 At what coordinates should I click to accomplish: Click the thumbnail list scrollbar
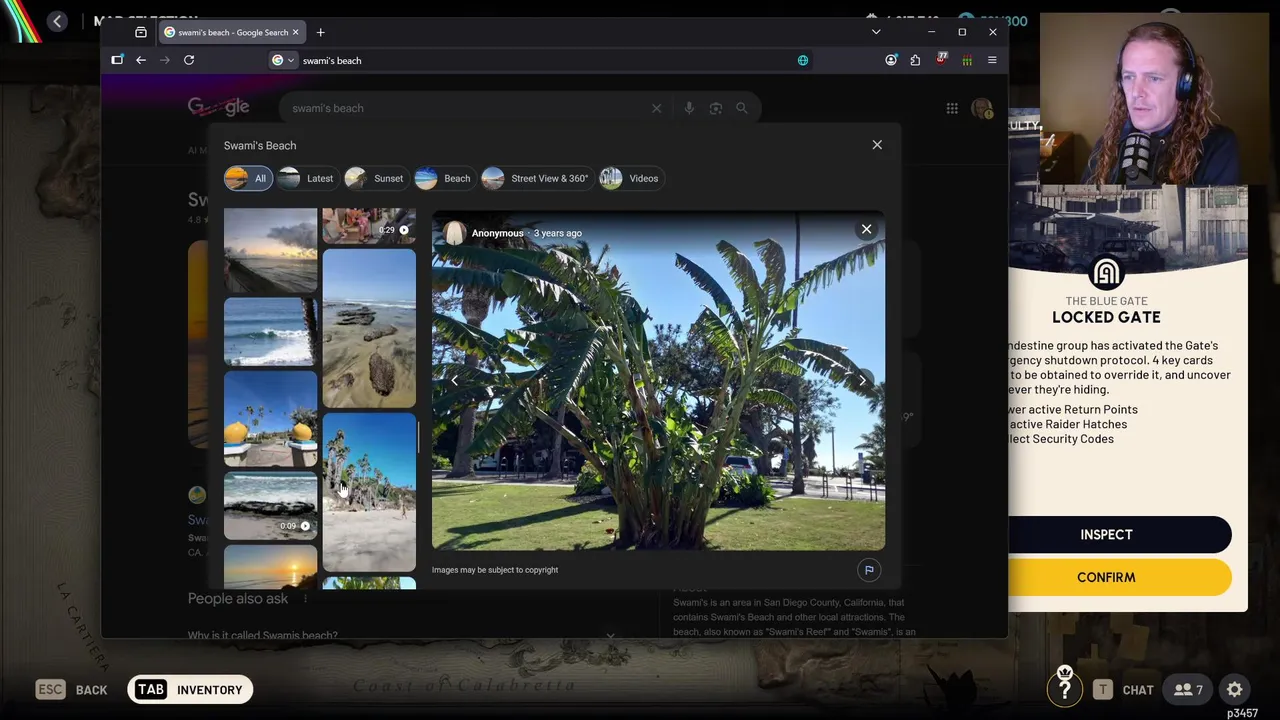419,436
